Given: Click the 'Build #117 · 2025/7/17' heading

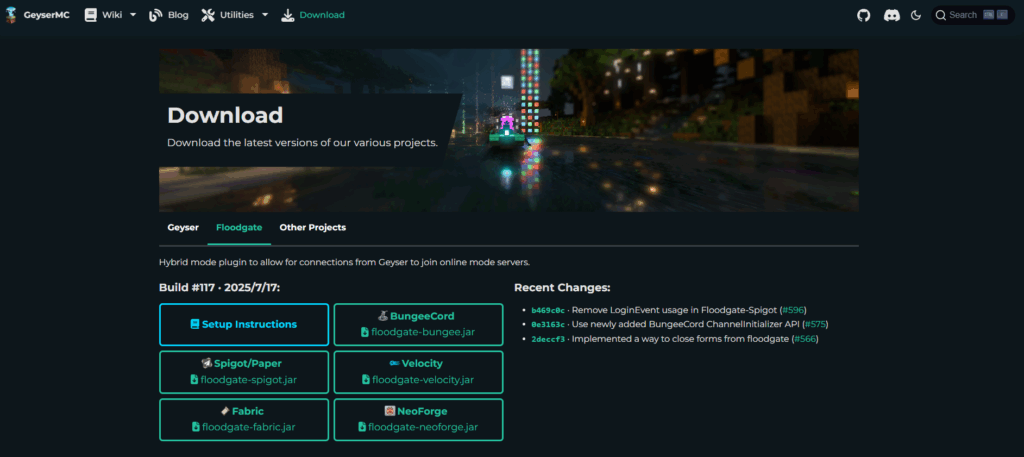Looking at the screenshot, I should (x=219, y=288).
